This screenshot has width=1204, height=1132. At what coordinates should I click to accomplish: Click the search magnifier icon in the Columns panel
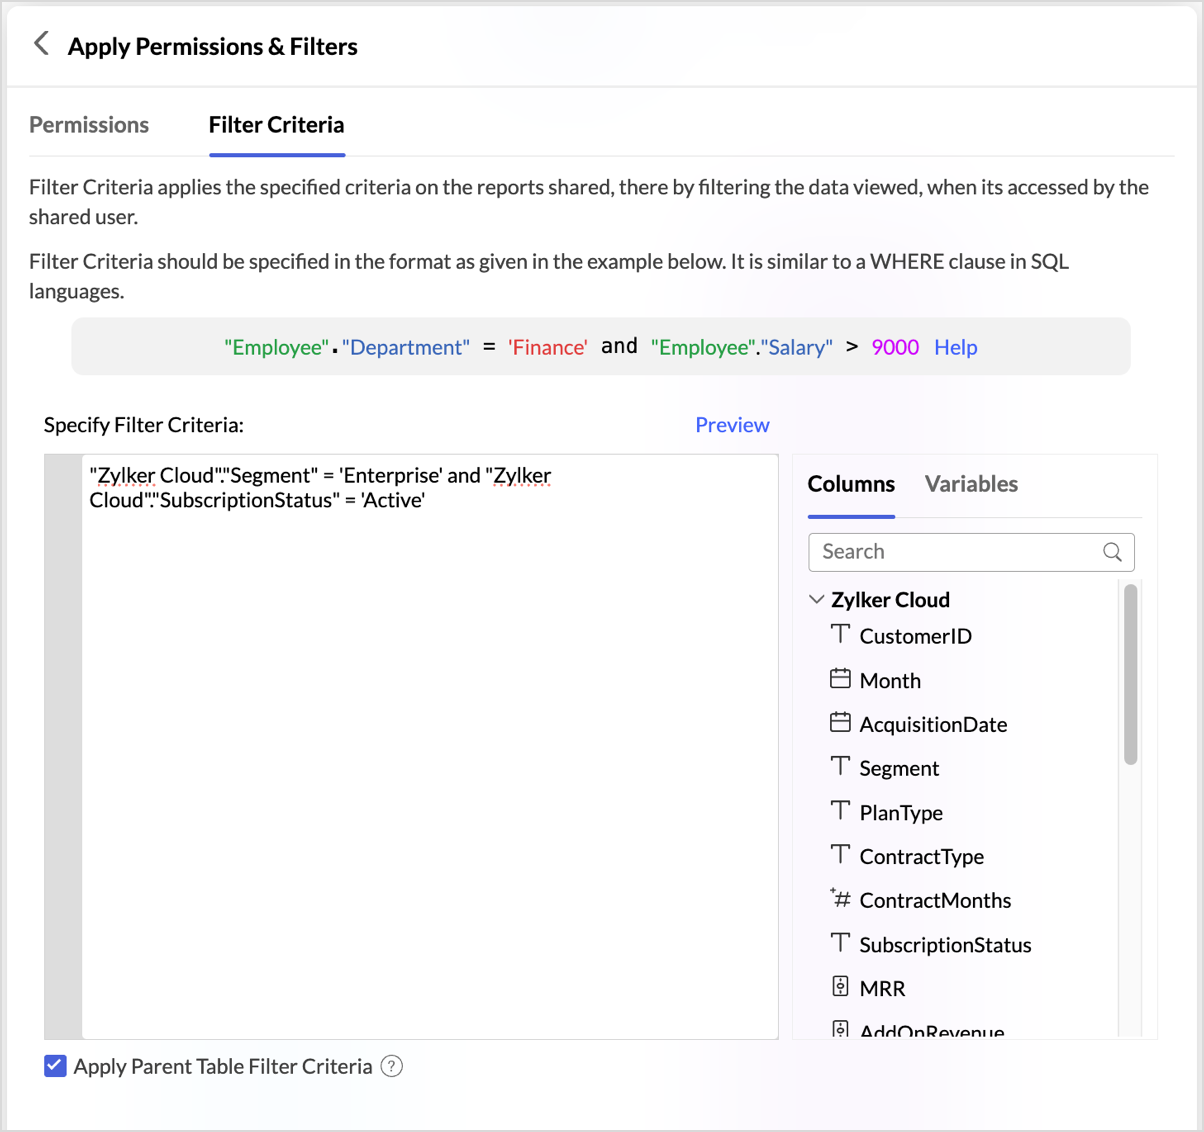point(1112,552)
